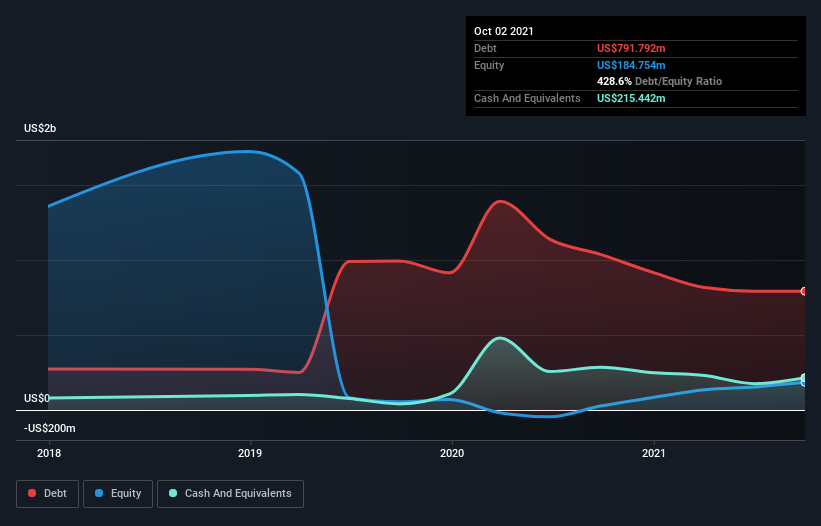Click the US$215.442m cash value
This screenshot has height=526, width=821.
(631, 98)
